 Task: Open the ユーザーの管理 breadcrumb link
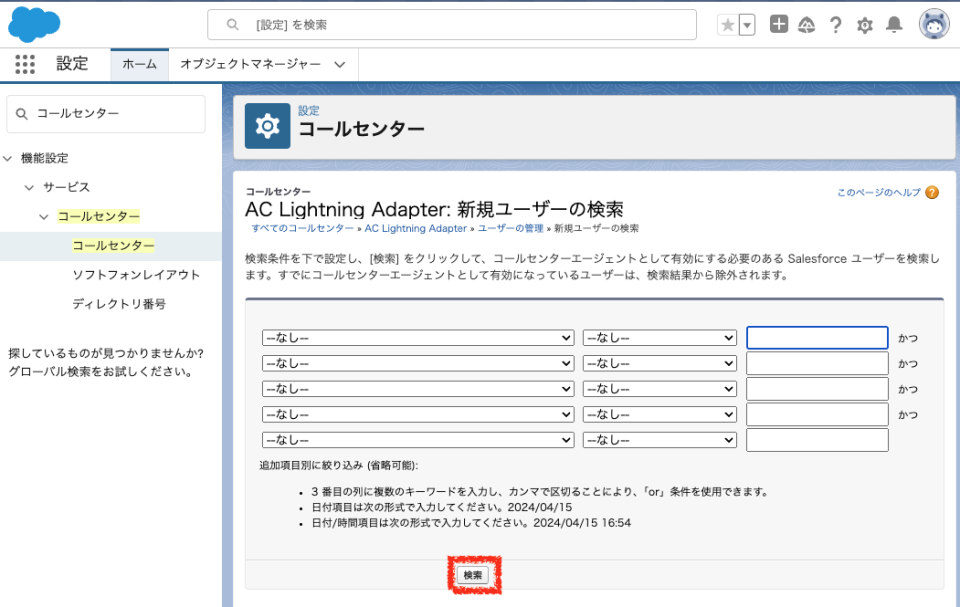click(511, 228)
